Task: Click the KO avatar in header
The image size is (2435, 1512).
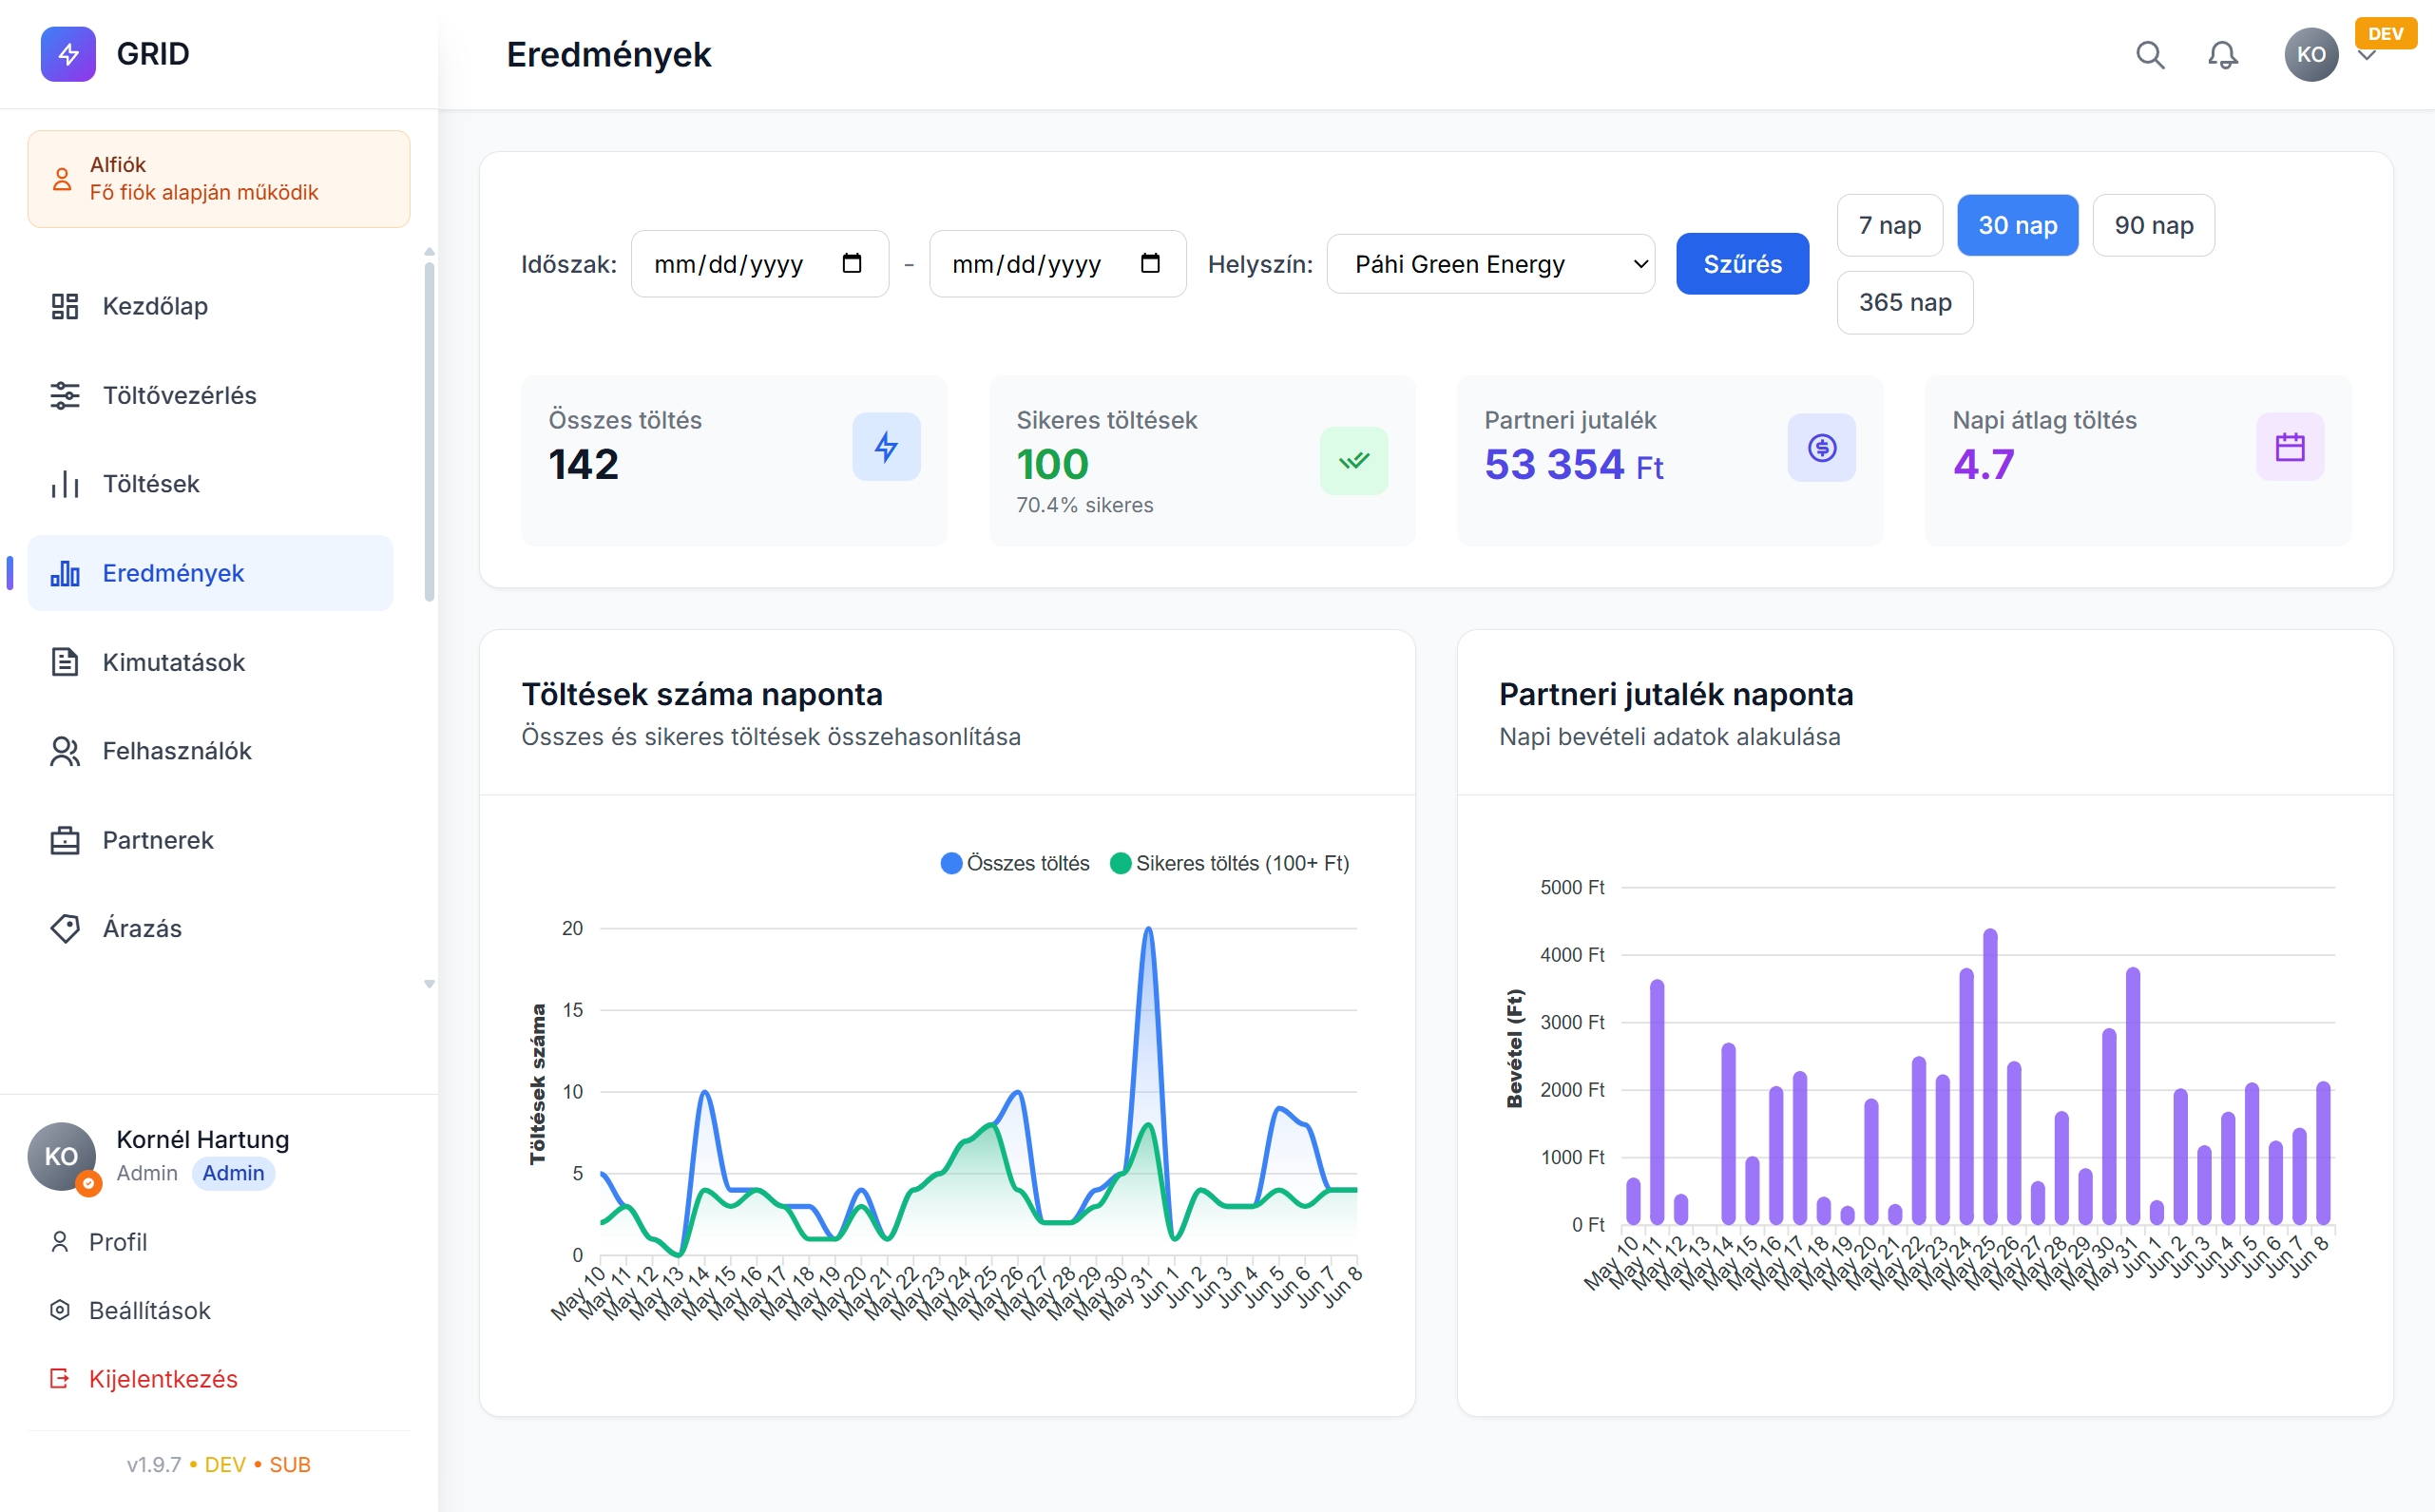Action: click(2311, 55)
